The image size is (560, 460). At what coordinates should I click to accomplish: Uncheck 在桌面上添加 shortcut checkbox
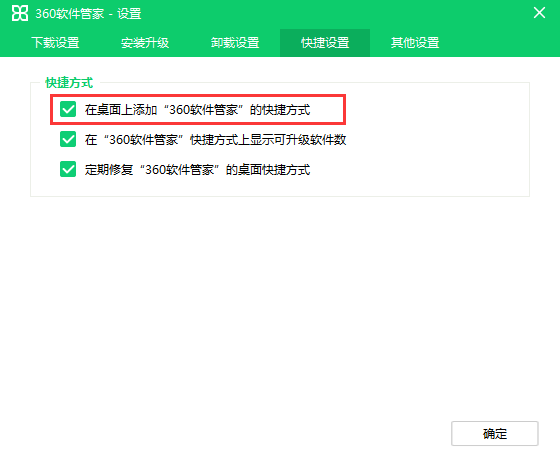(x=68, y=109)
